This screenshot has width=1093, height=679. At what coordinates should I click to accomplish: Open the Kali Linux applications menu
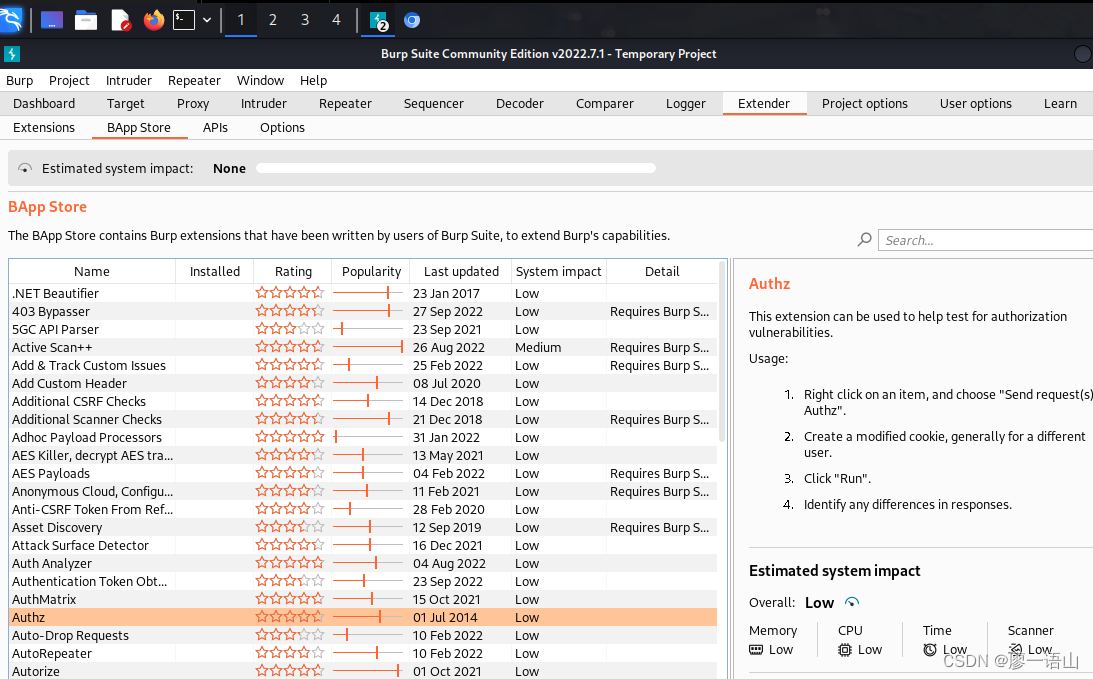(10, 20)
